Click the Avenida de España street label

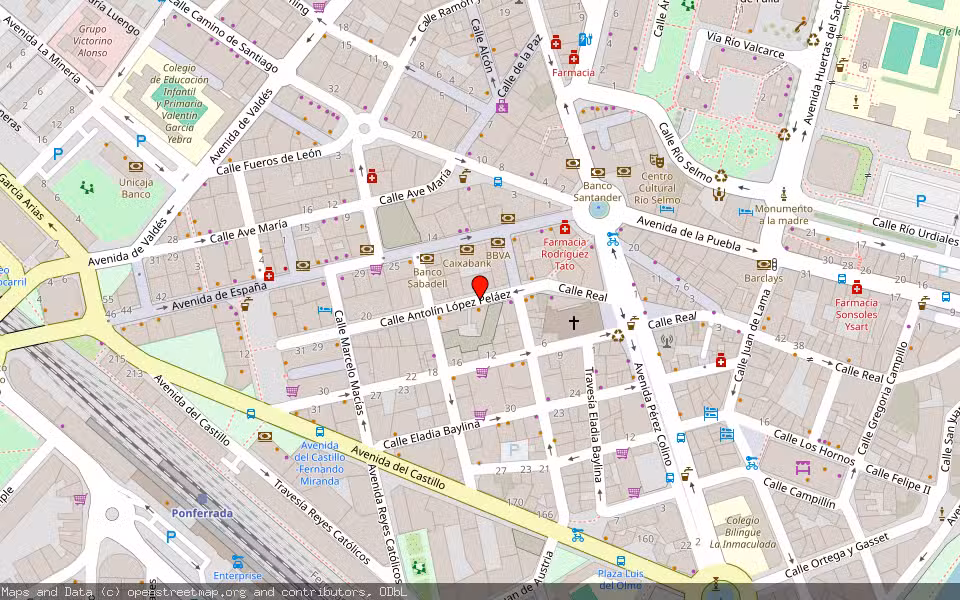click(x=219, y=297)
